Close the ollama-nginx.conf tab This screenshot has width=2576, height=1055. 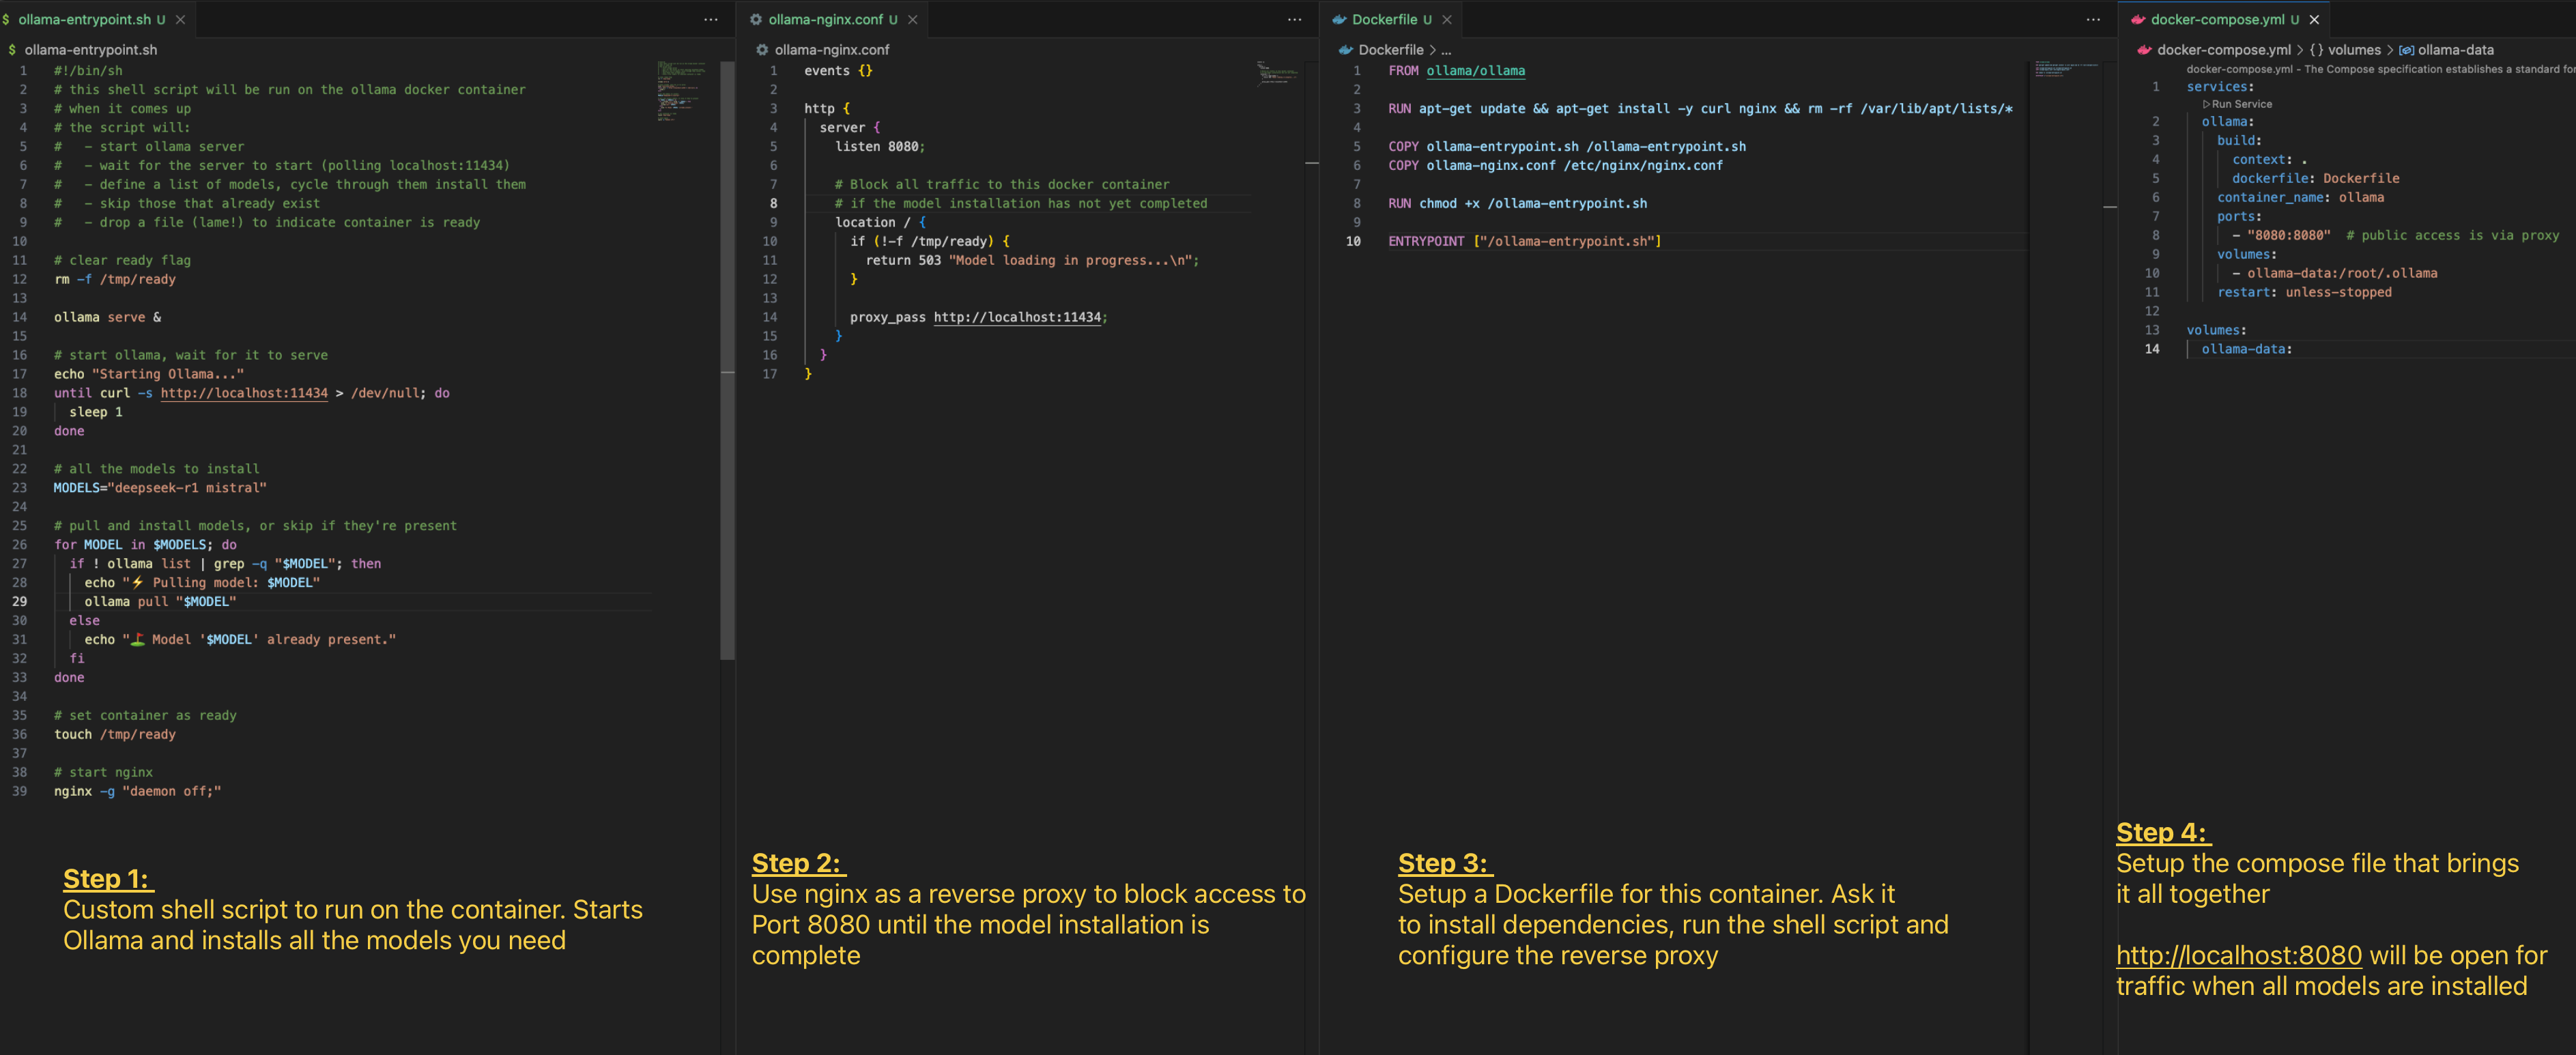(x=912, y=19)
